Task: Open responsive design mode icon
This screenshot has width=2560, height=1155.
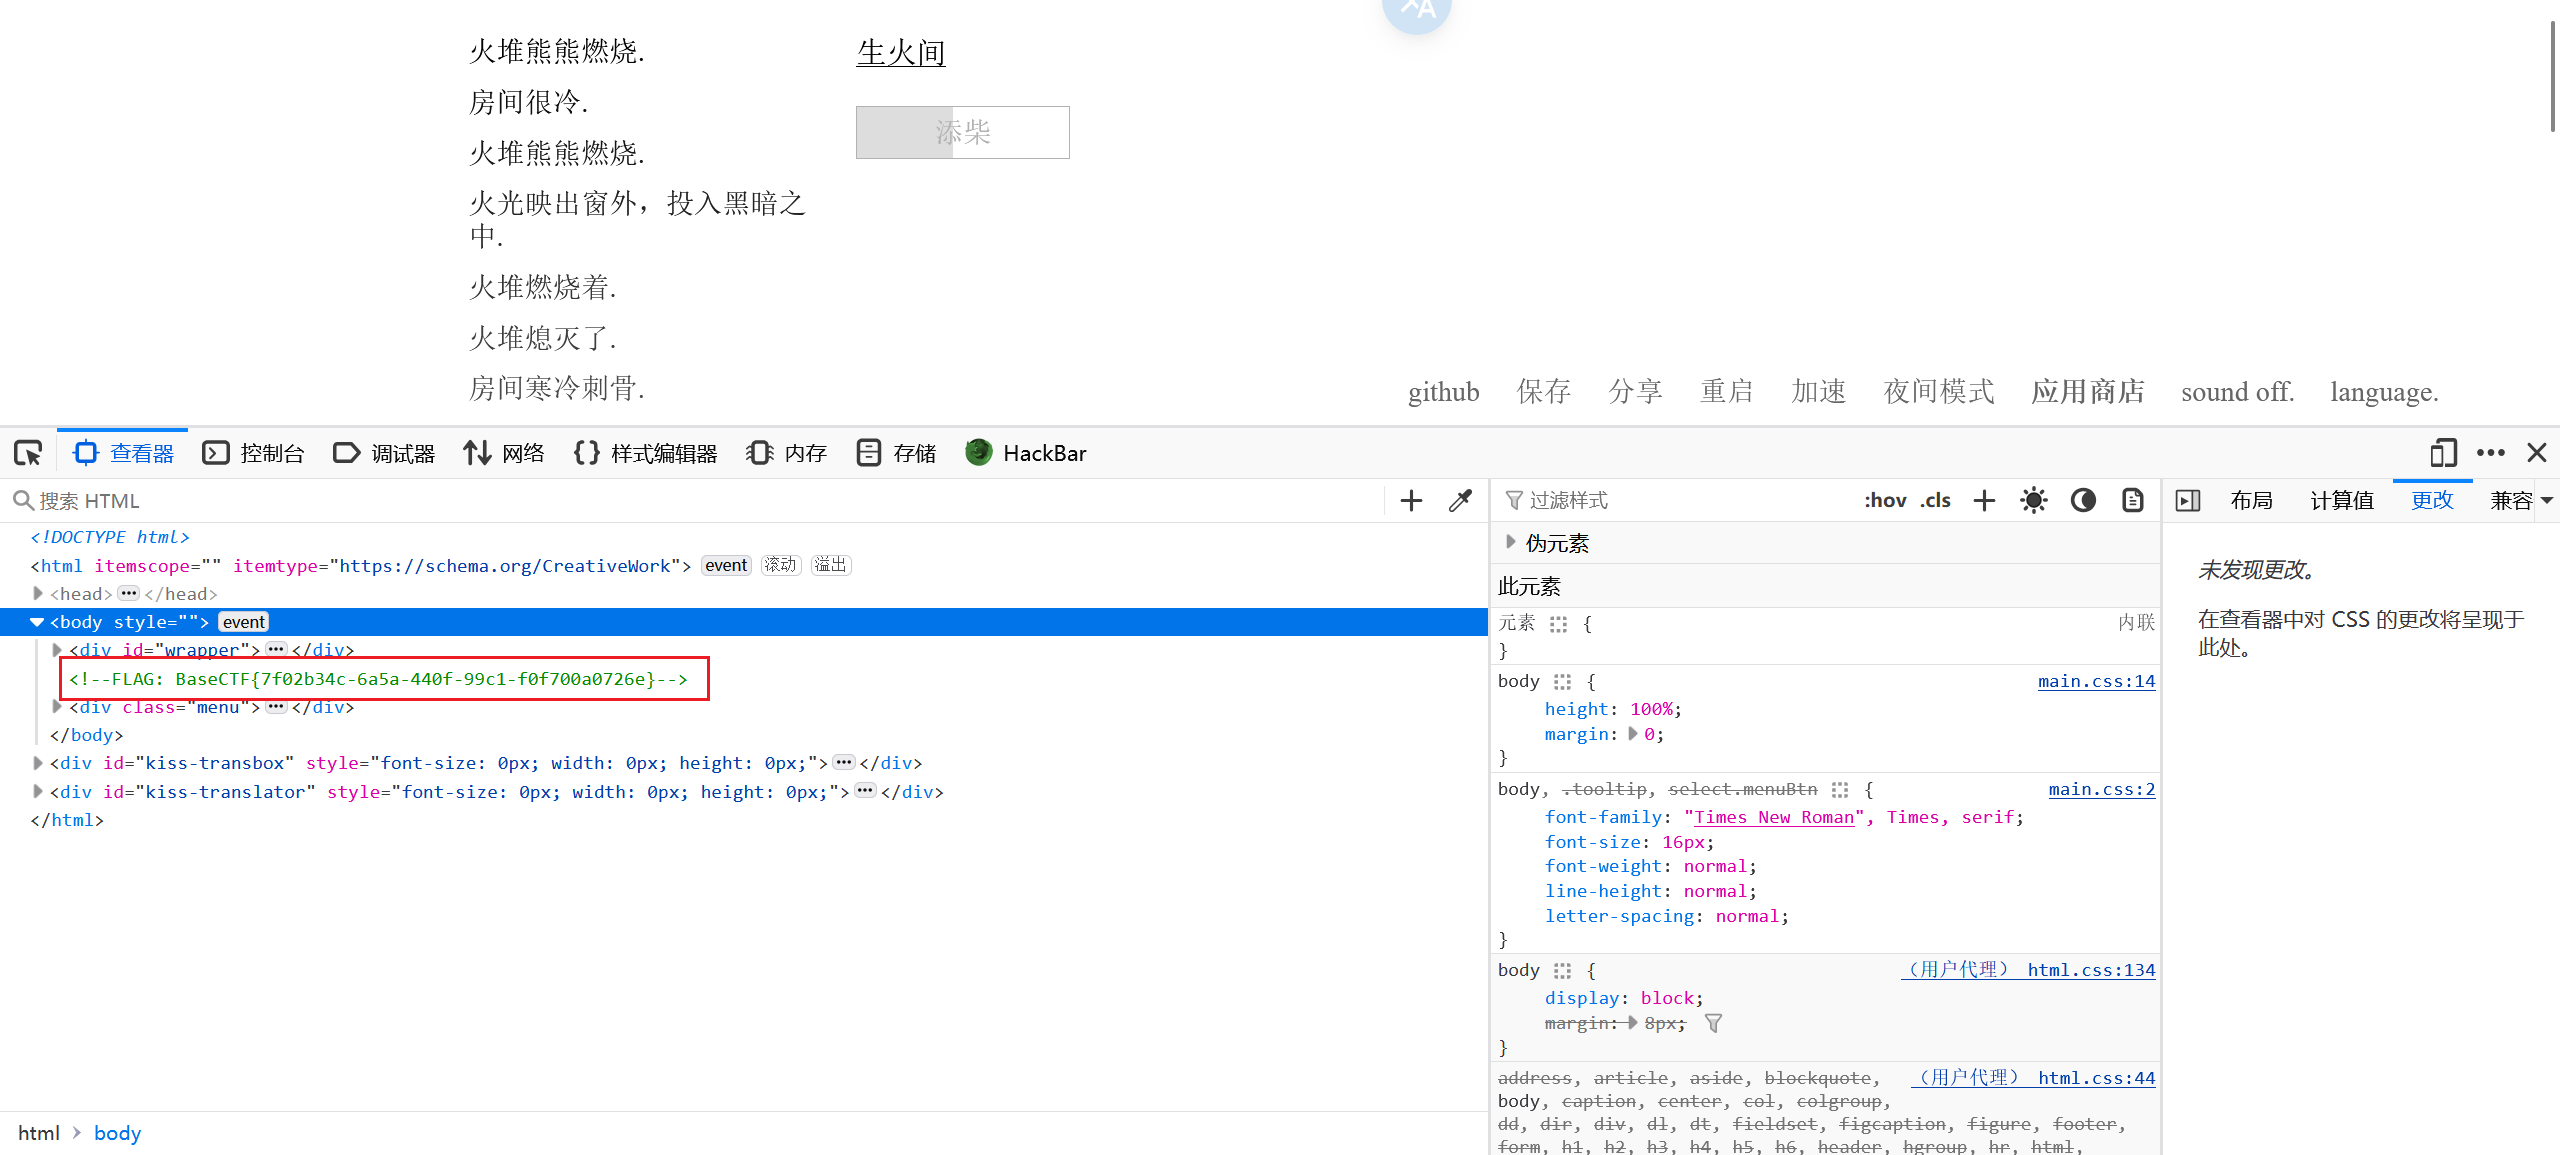Action: [x=2443, y=453]
